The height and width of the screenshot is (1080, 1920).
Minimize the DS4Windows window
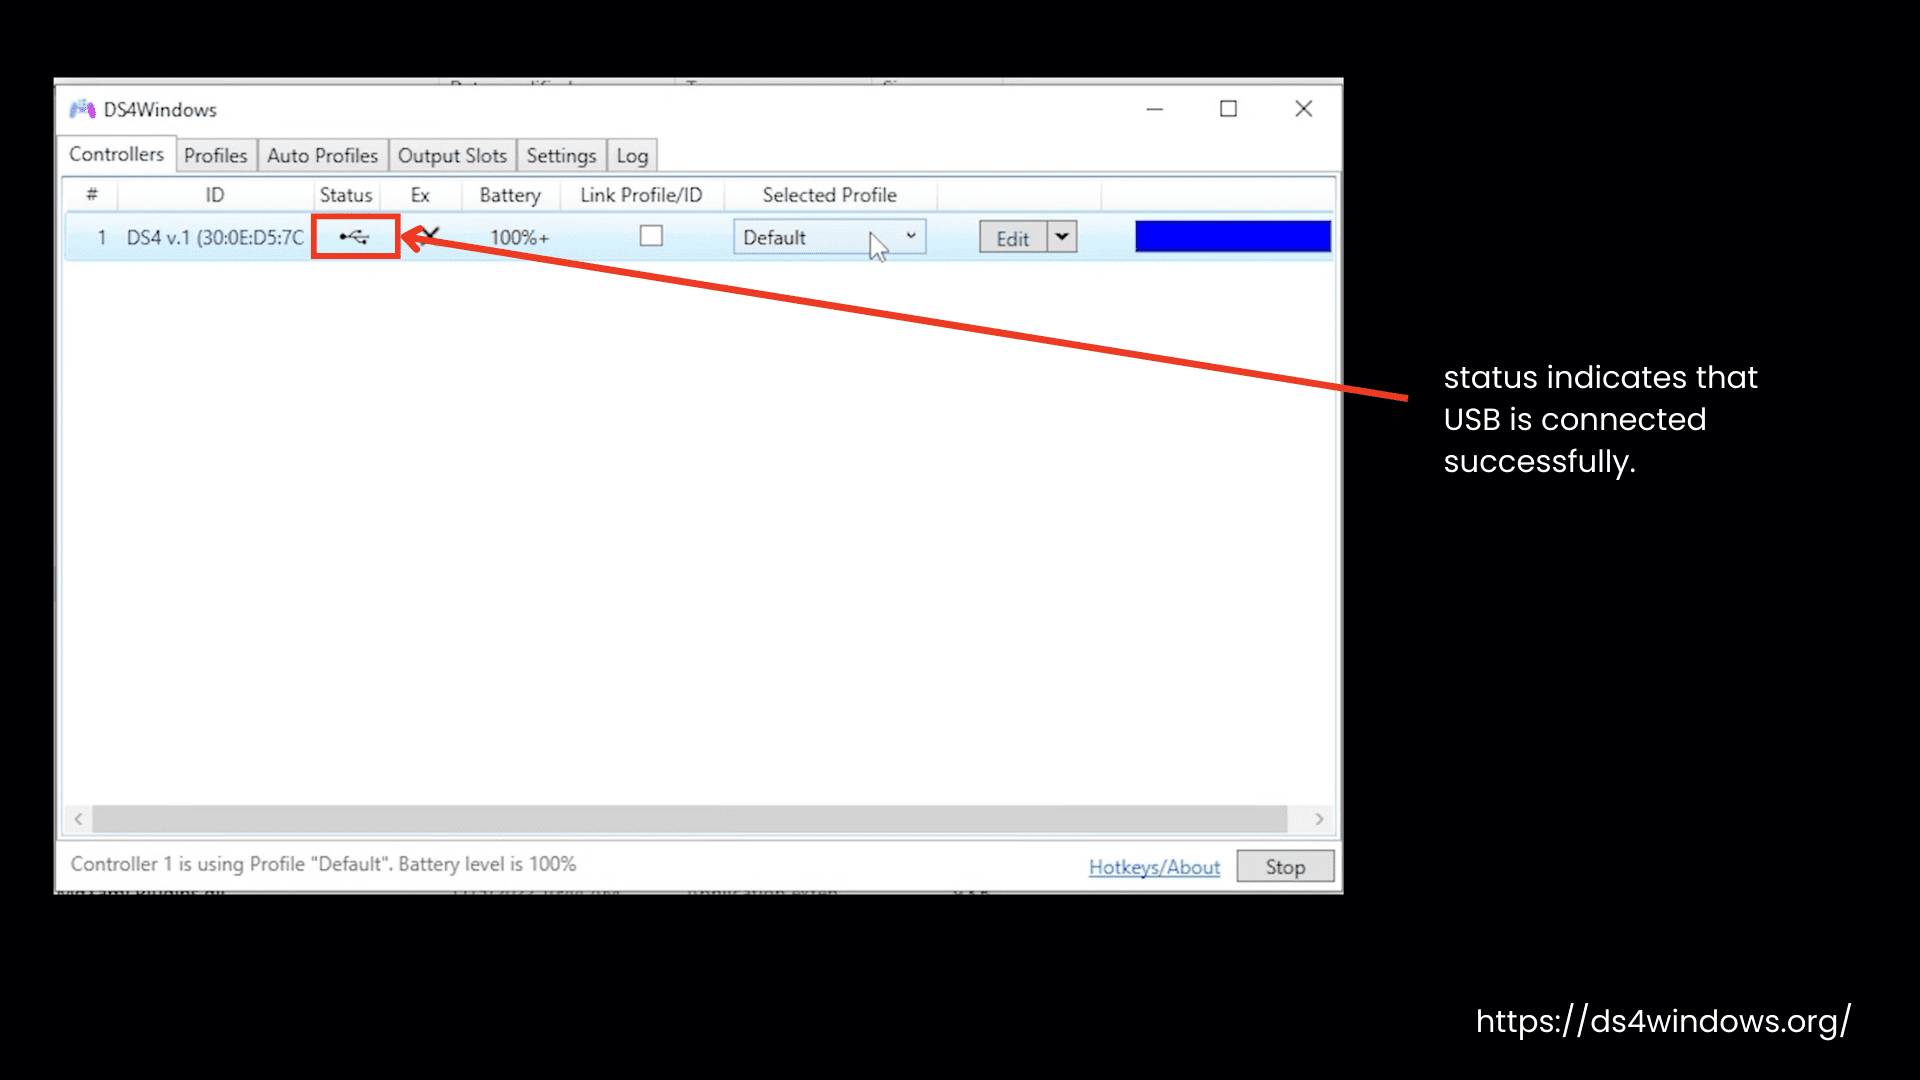point(1154,109)
